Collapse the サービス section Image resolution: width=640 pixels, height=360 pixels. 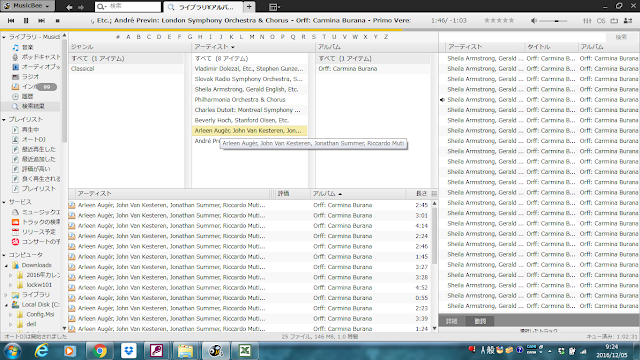pyautogui.click(x=4, y=202)
